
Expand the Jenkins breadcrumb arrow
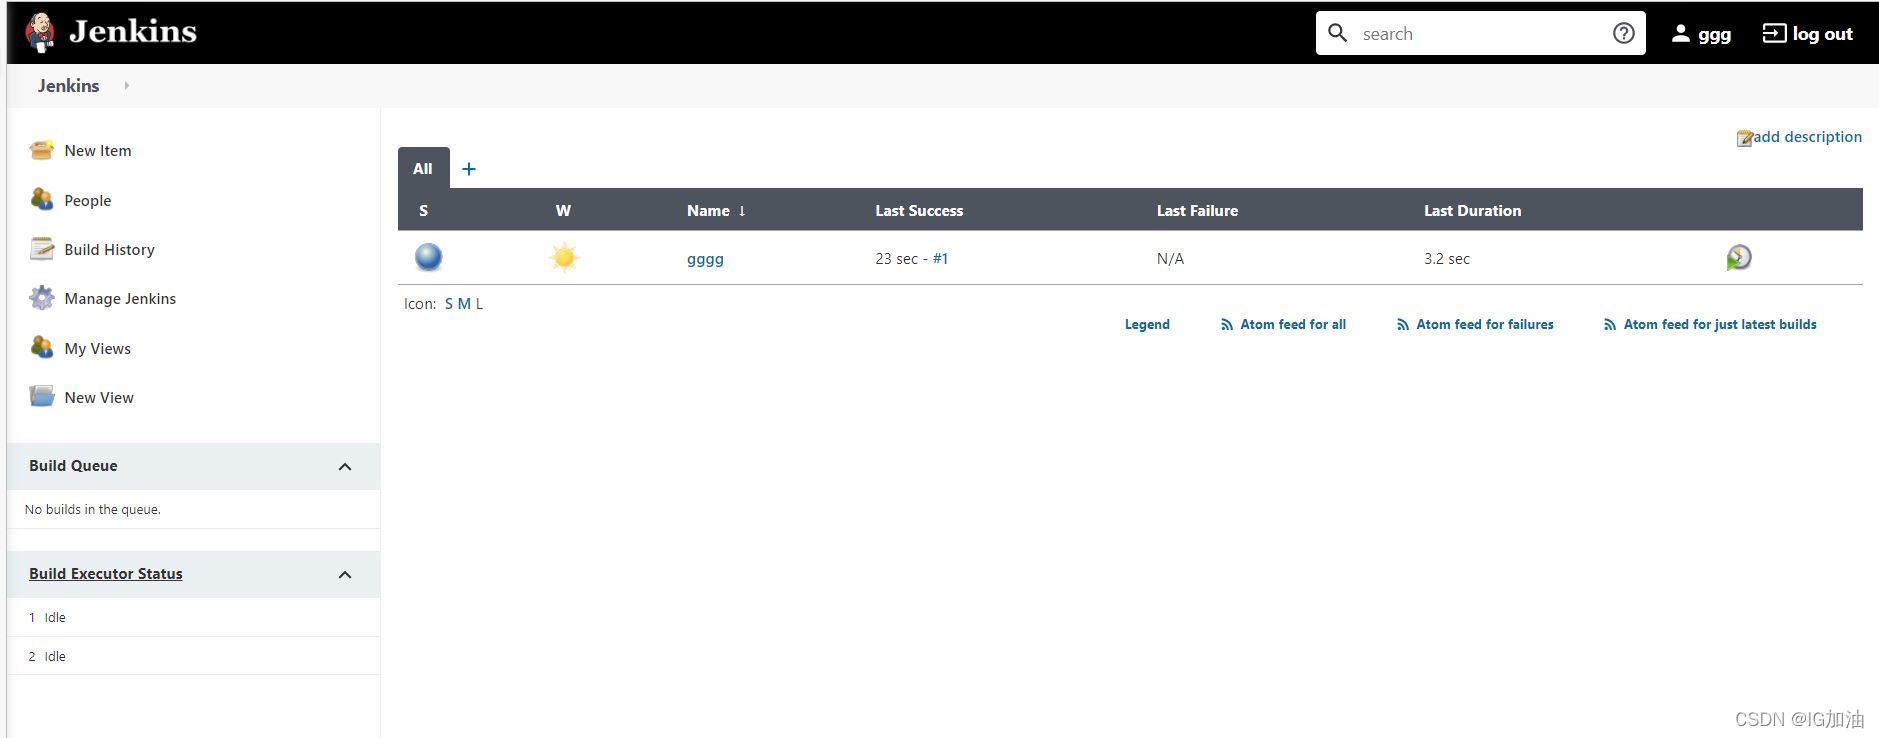pyautogui.click(x=126, y=86)
